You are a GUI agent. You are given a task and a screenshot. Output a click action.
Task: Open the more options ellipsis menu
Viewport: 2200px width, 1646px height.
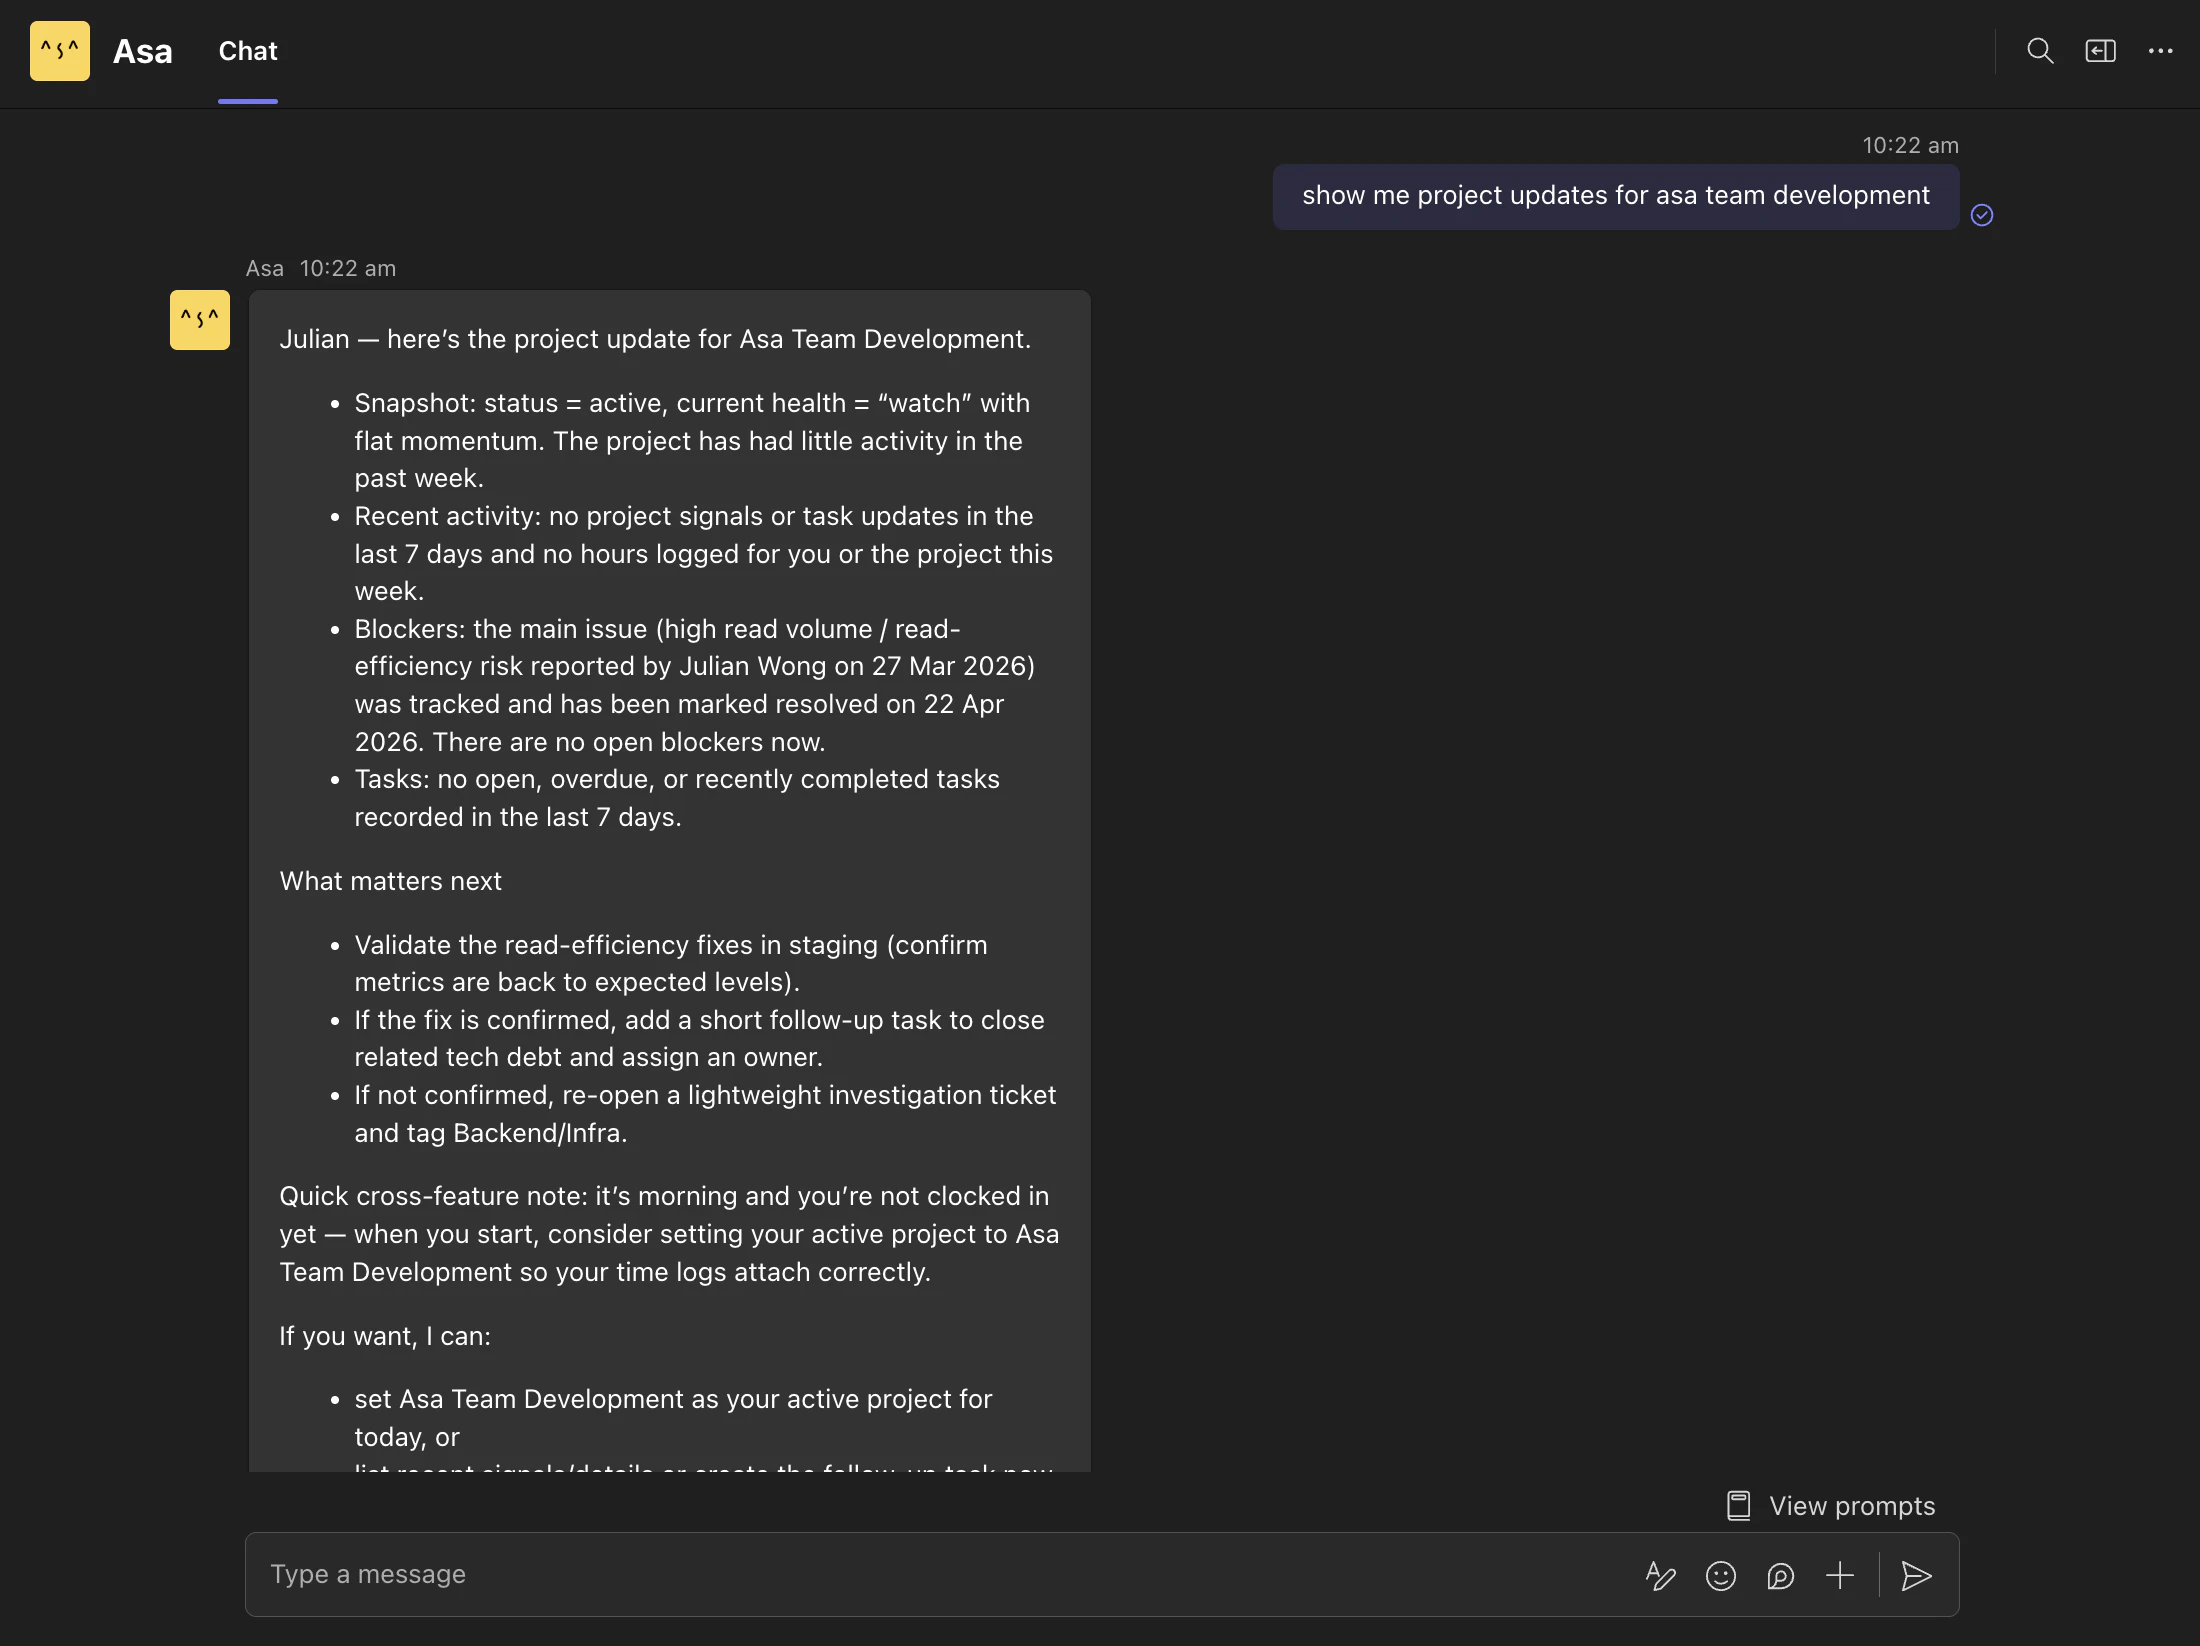click(x=2160, y=51)
